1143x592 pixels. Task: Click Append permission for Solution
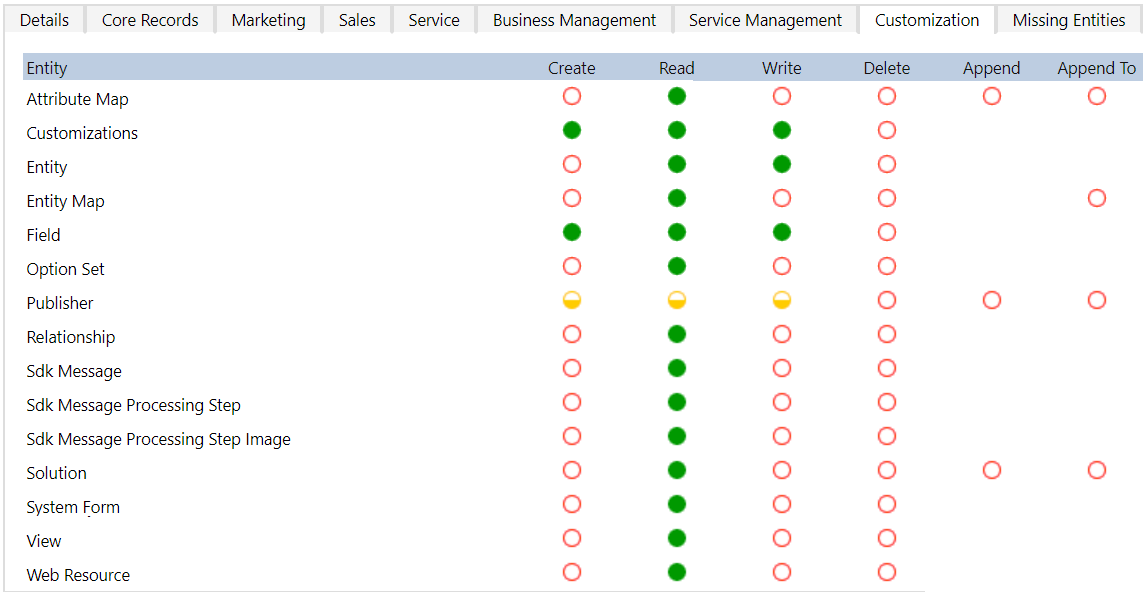click(x=991, y=470)
